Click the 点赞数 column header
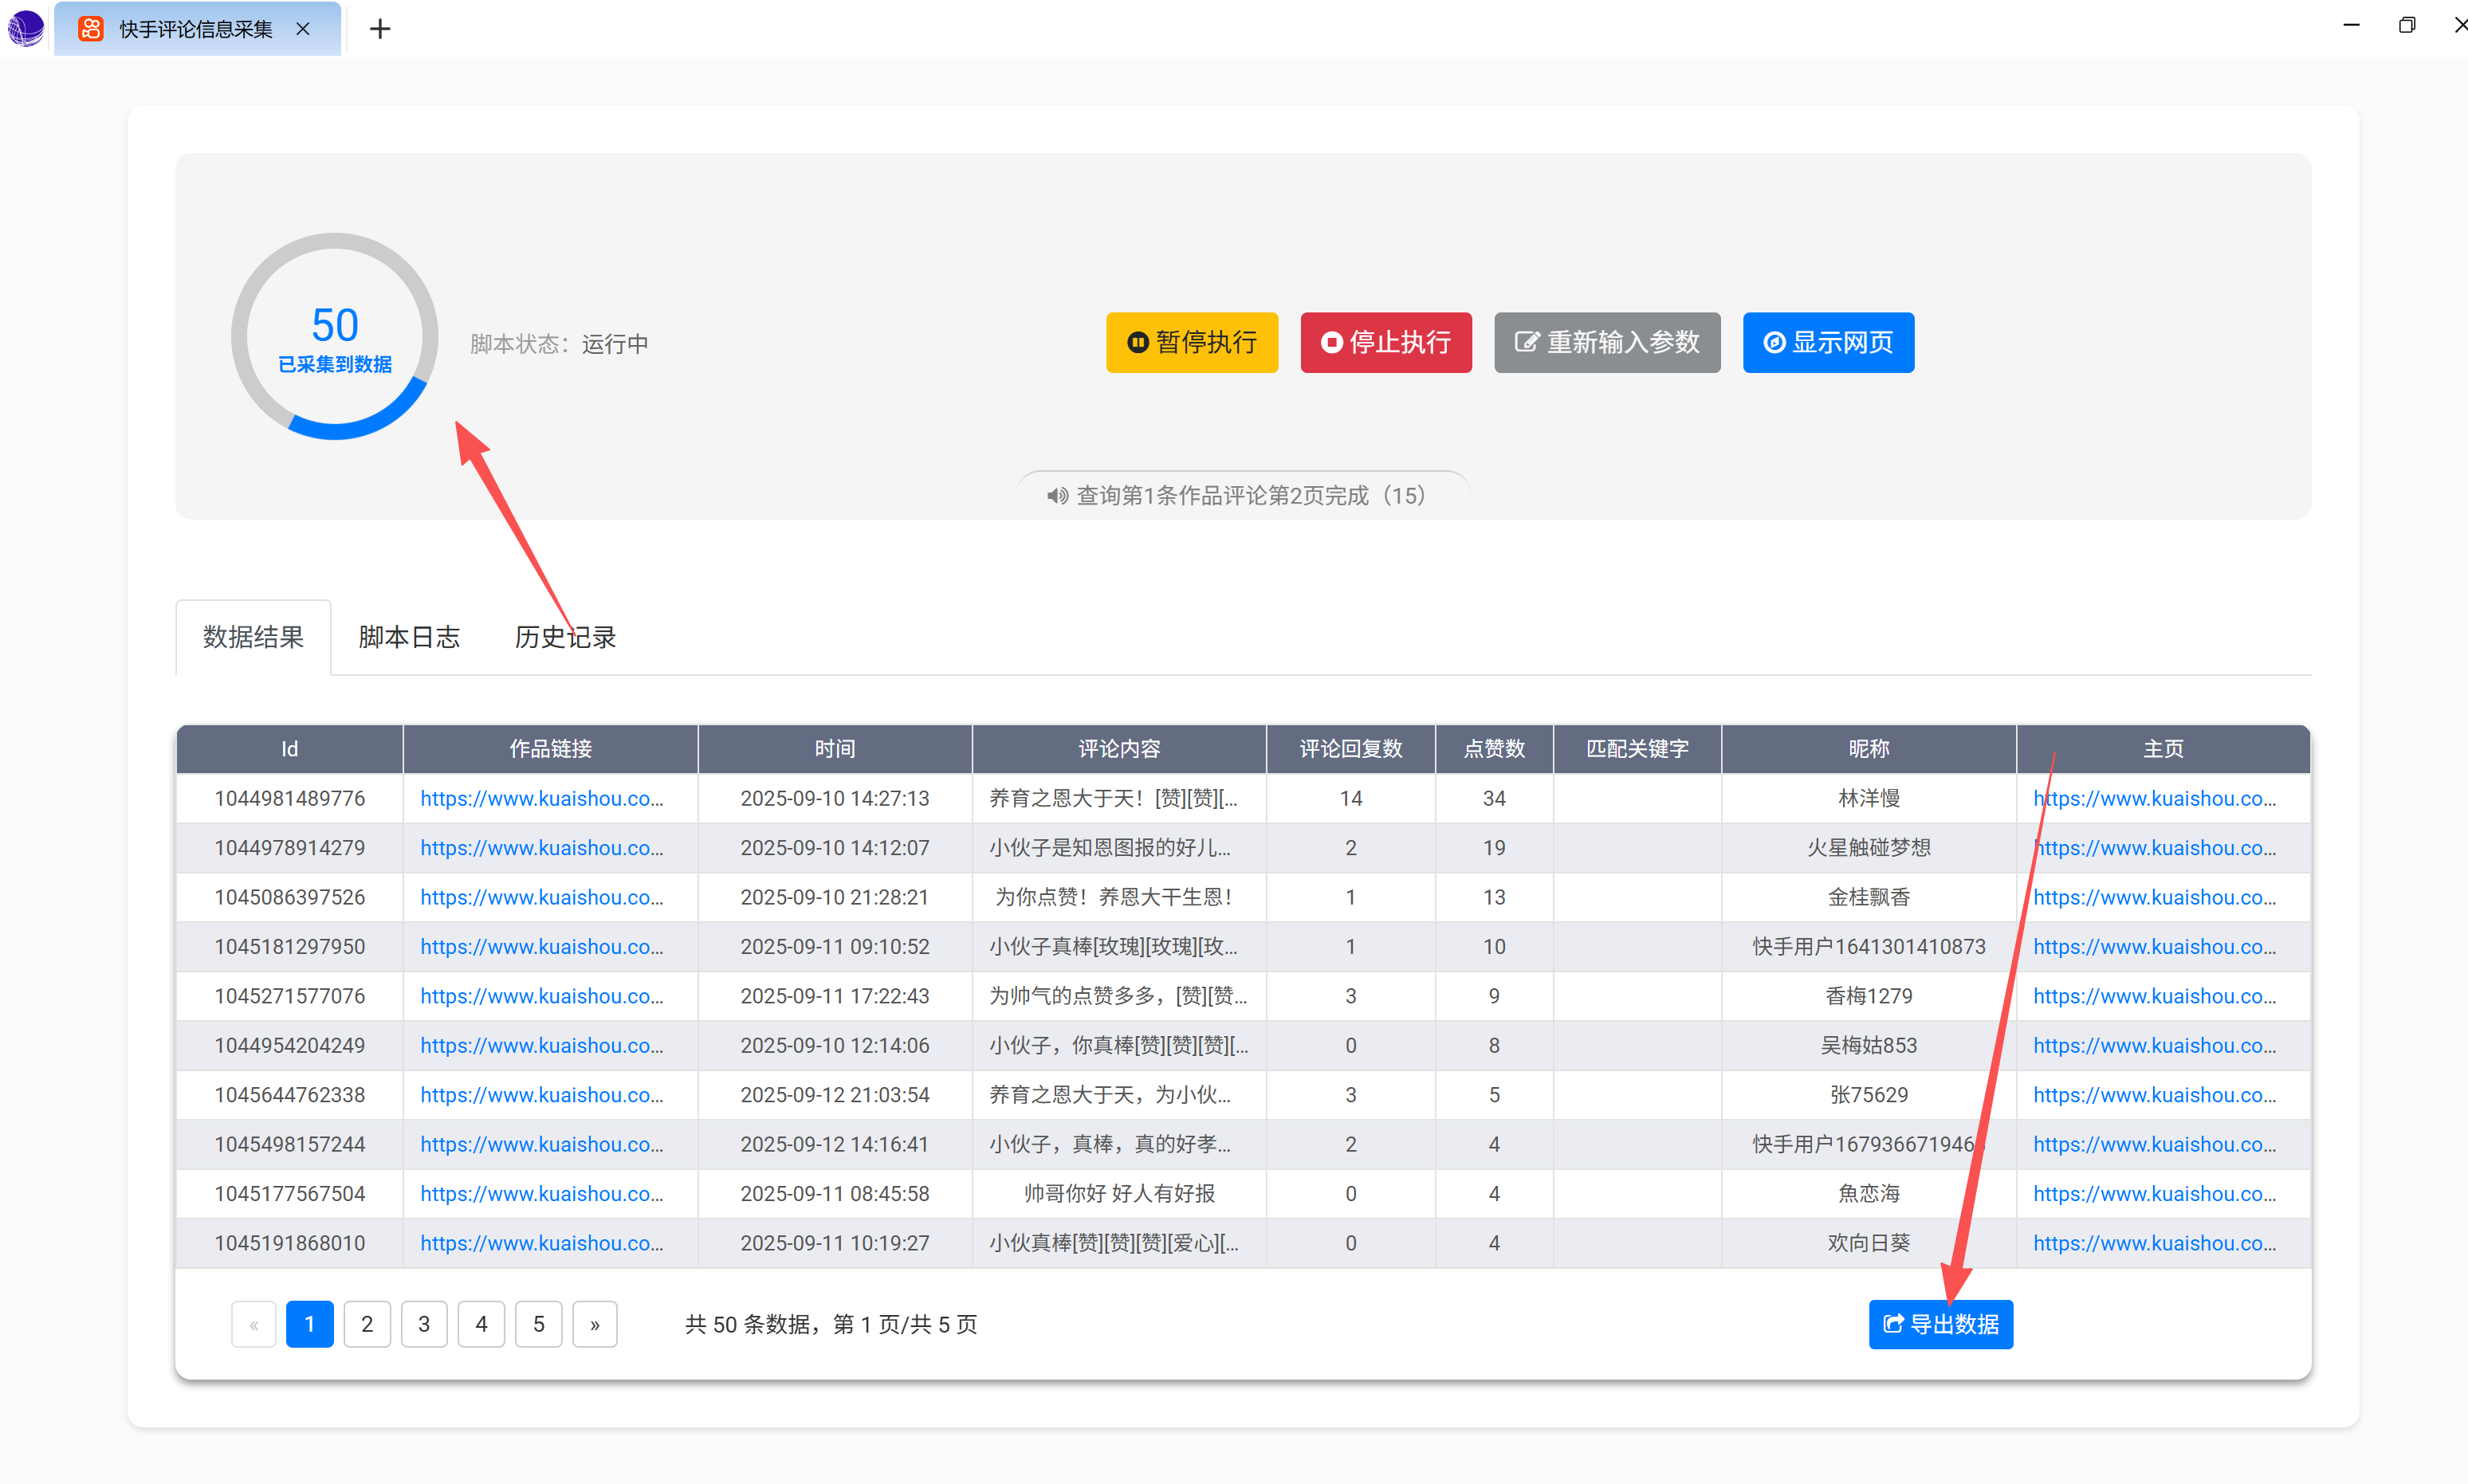This screenshot has width=2468, height=1484. point(1494,749)
